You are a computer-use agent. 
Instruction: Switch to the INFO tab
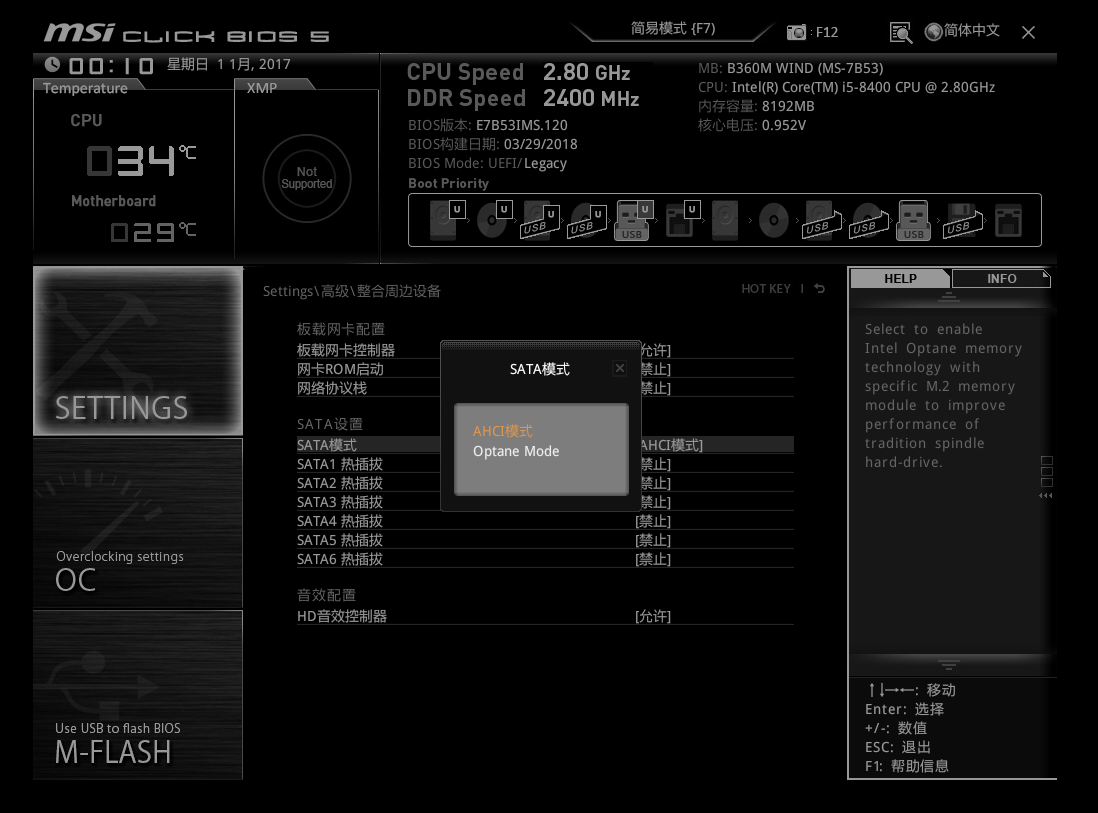click(1001, 279)
